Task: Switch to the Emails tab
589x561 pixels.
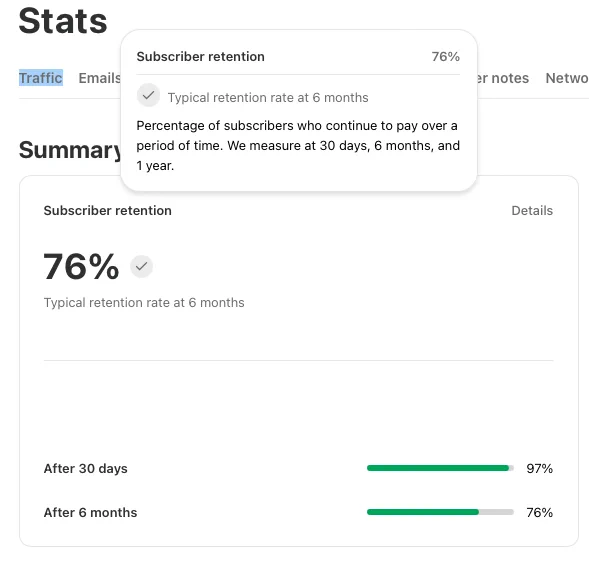Action: (100, 78)
